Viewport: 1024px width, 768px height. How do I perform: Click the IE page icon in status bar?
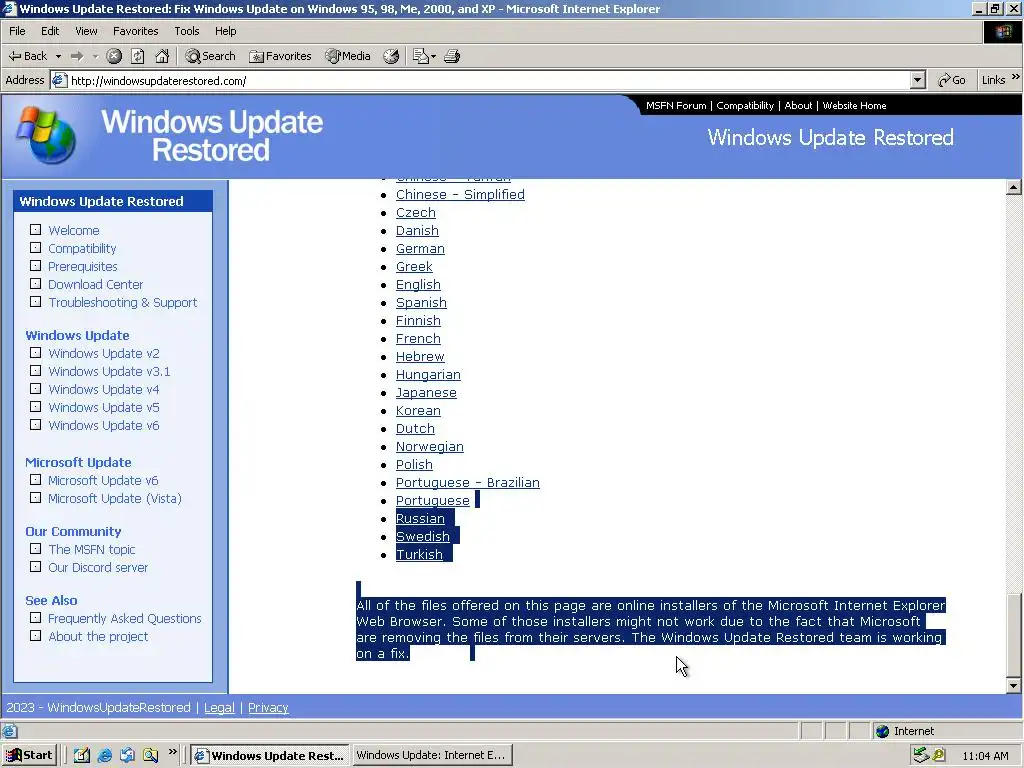pyautogui.click(x=9, y=731)
